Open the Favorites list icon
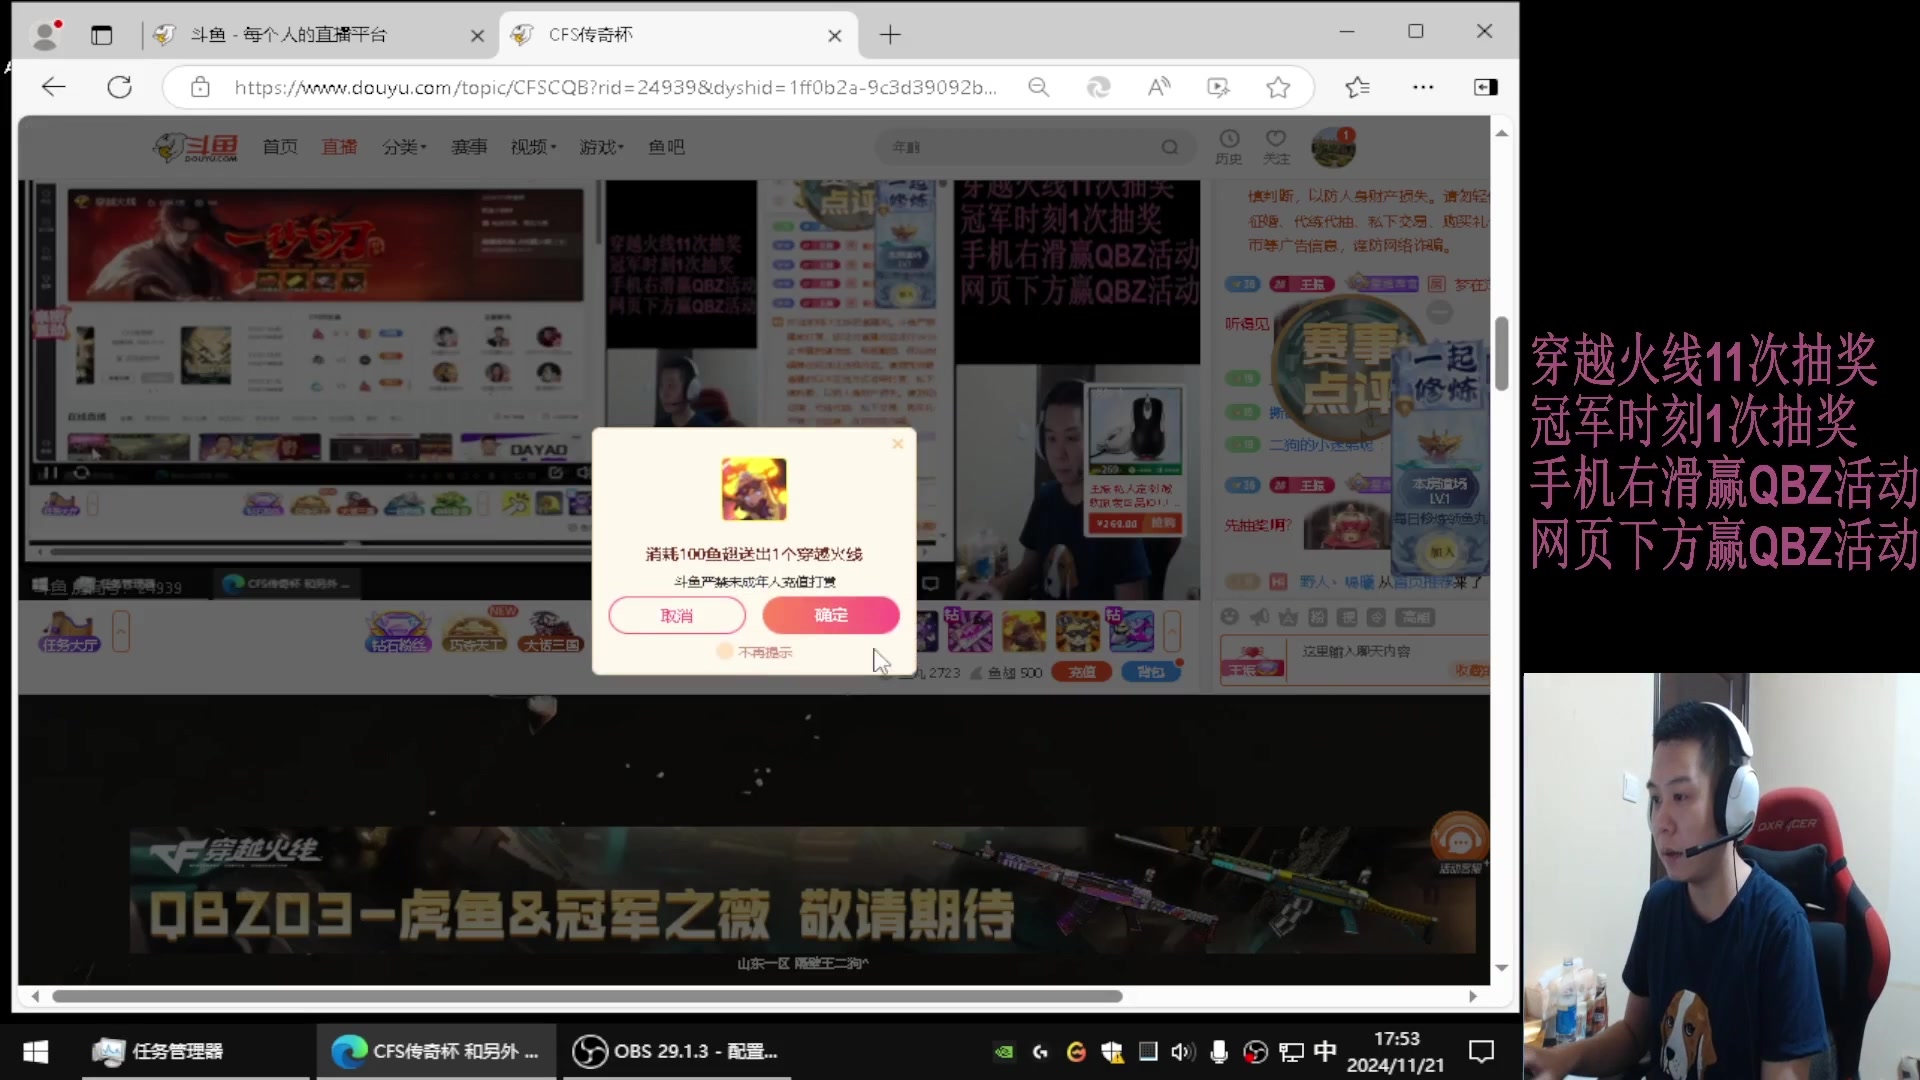Screen dimensions: 1920x1080 coord(1357,87)
